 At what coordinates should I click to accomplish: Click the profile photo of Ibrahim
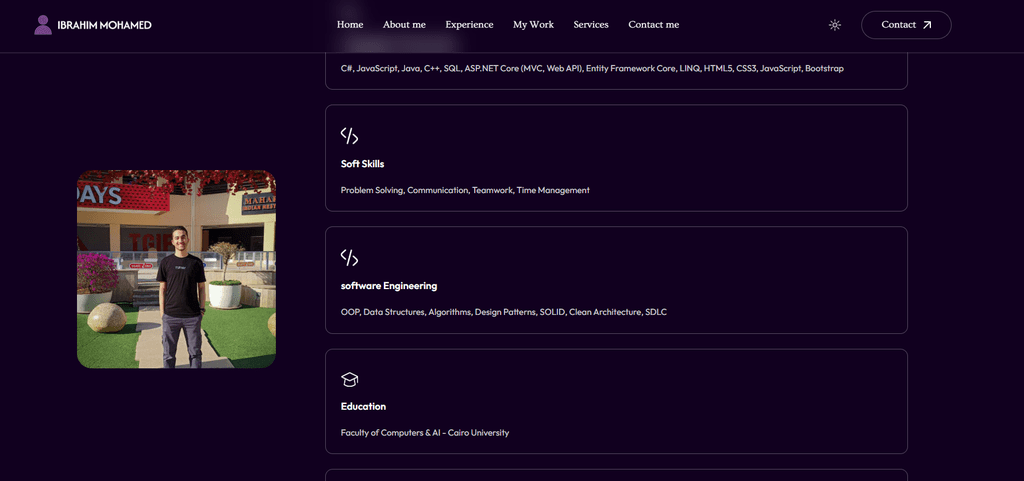pyautogui.click(x=176, y=269)
